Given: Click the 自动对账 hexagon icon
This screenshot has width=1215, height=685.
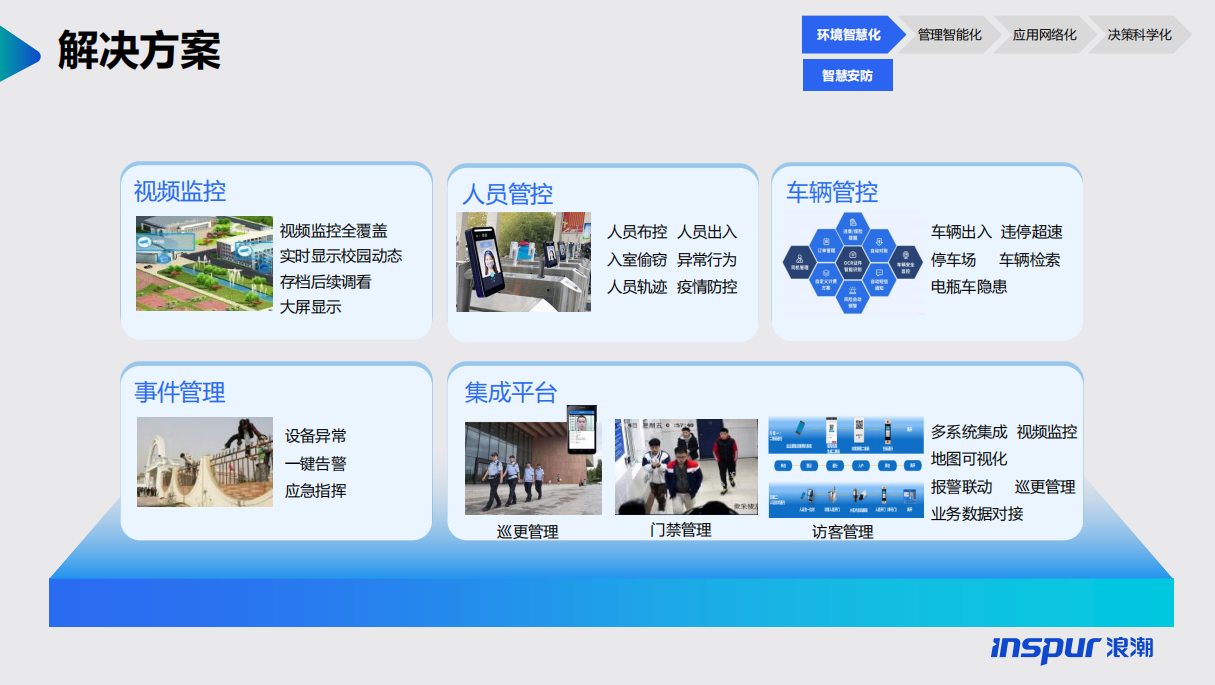Looking at the screenshot, I should click(x=879, y=246).
